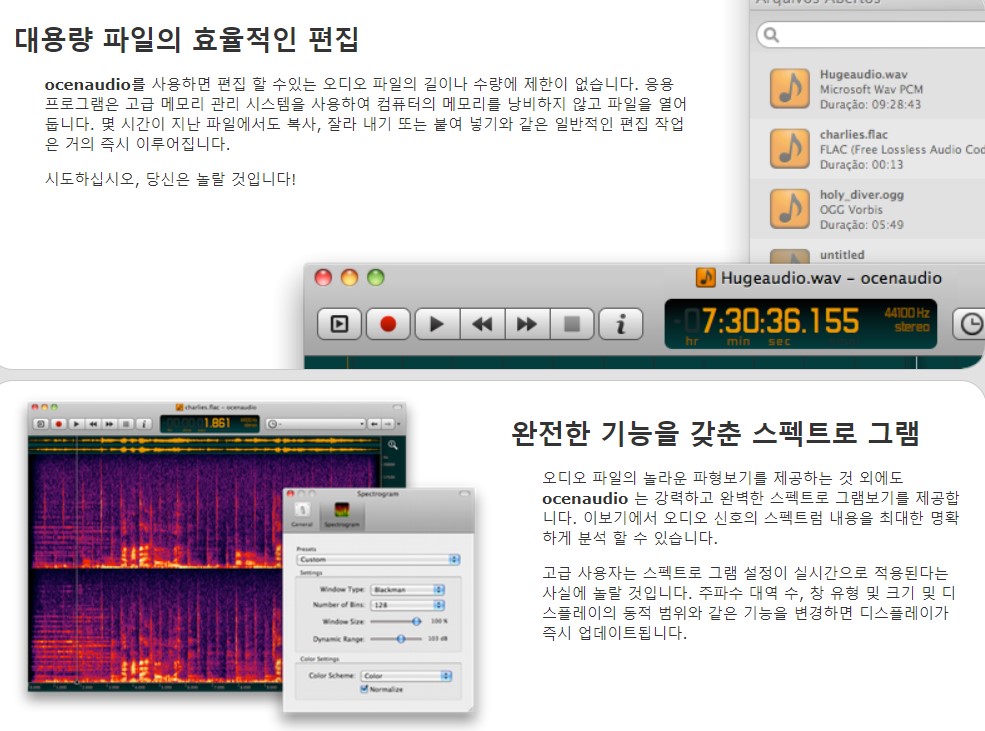
Task: Click the yellow minimize button of the Hugeaudio.wav window
Action: 349,278
